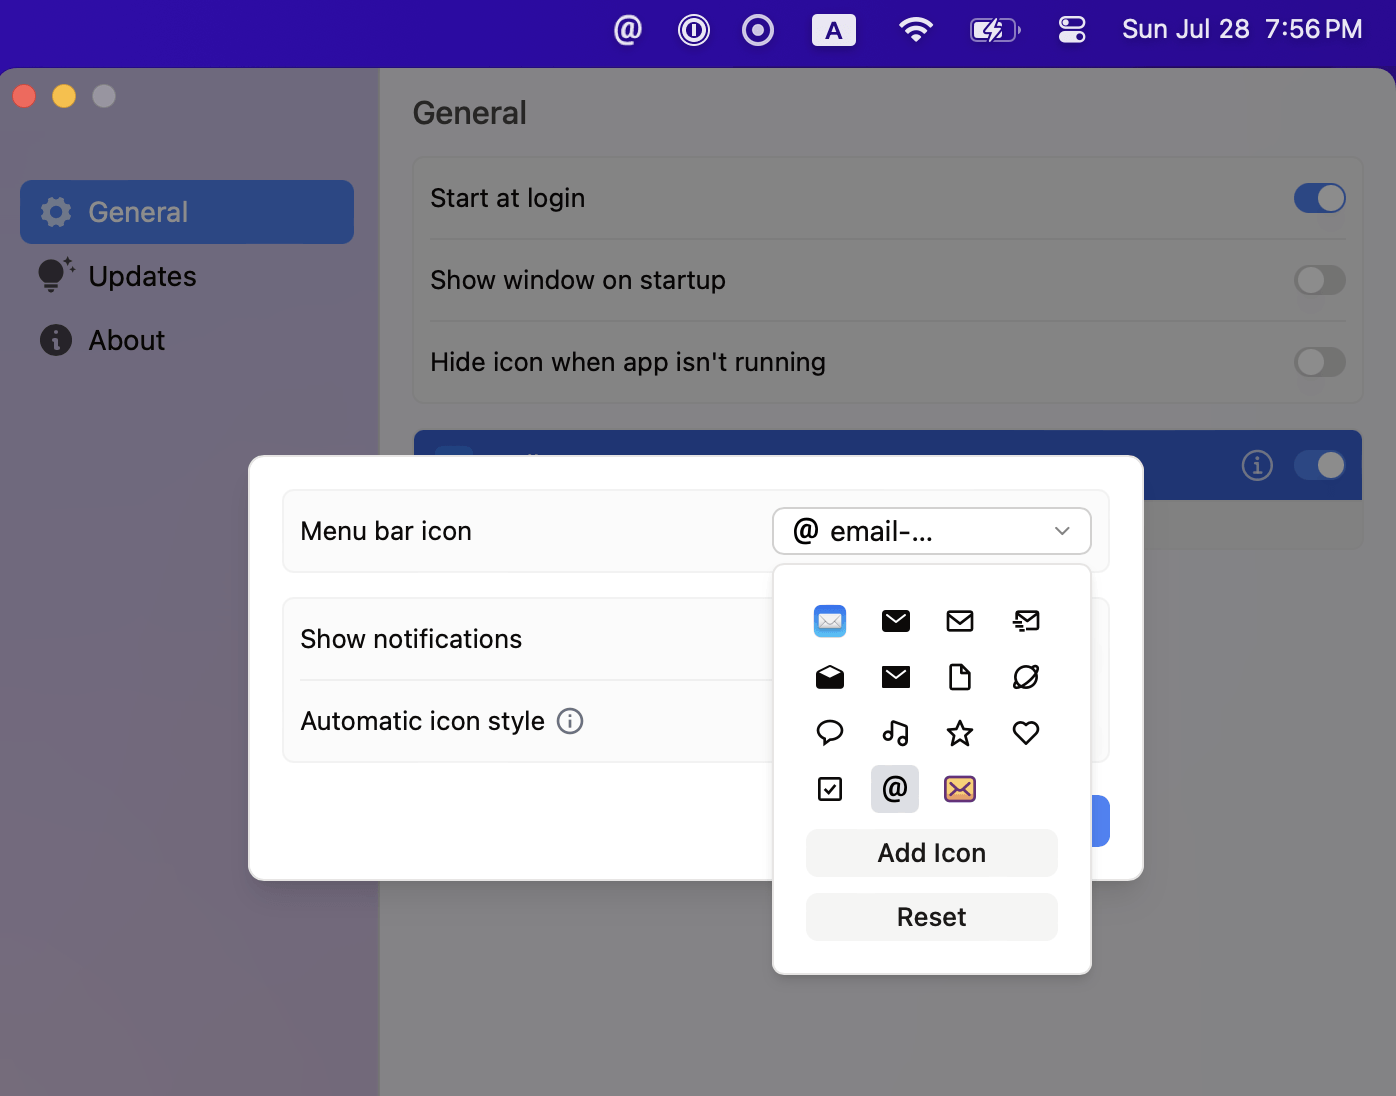Click the Show notifications label

[x=411, y=639]
